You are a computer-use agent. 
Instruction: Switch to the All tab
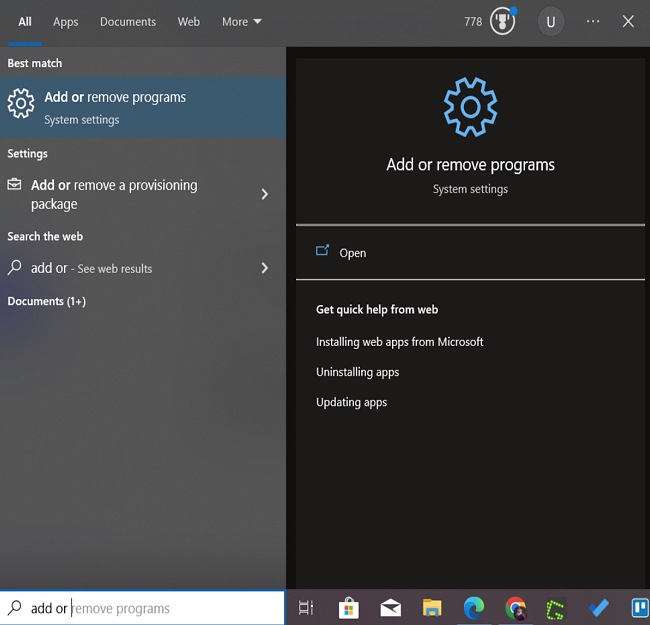point(25,22)
